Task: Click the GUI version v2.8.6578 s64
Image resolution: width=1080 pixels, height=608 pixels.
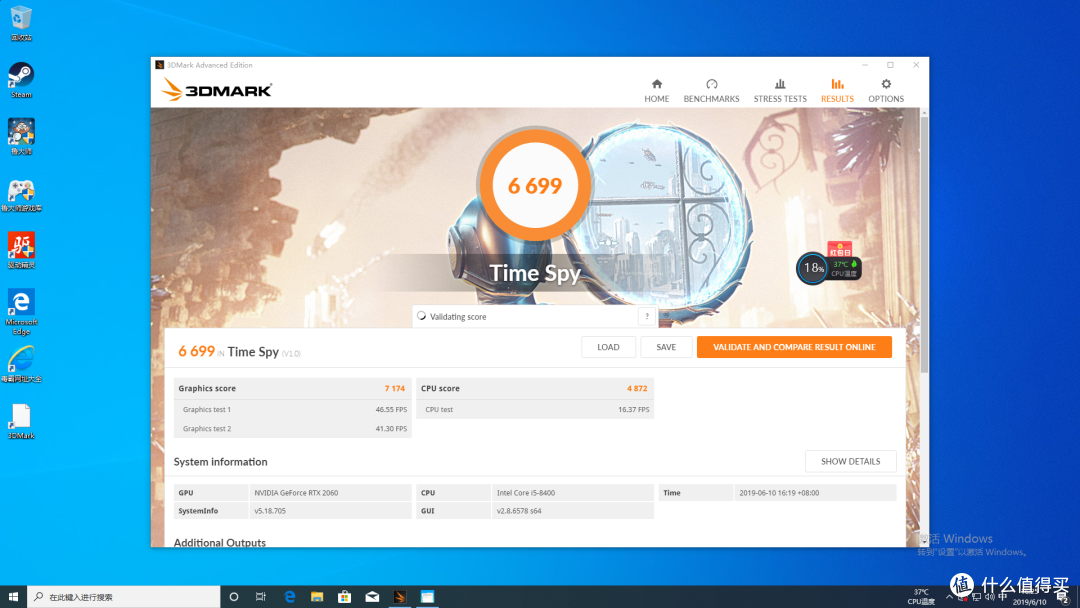Action: pyautogui.click(x=519, y=511)
